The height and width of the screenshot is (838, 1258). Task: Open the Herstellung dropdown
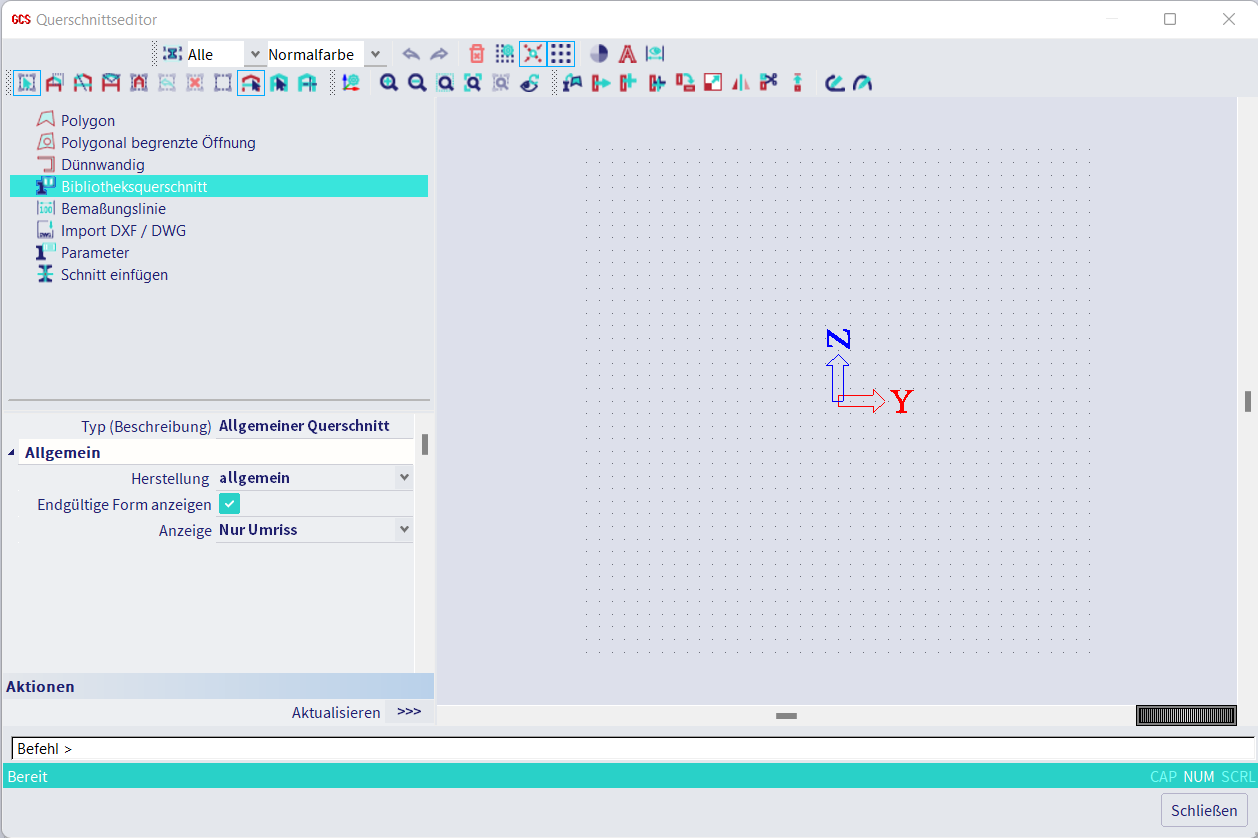pyautogui.click(x=404, y=478)
